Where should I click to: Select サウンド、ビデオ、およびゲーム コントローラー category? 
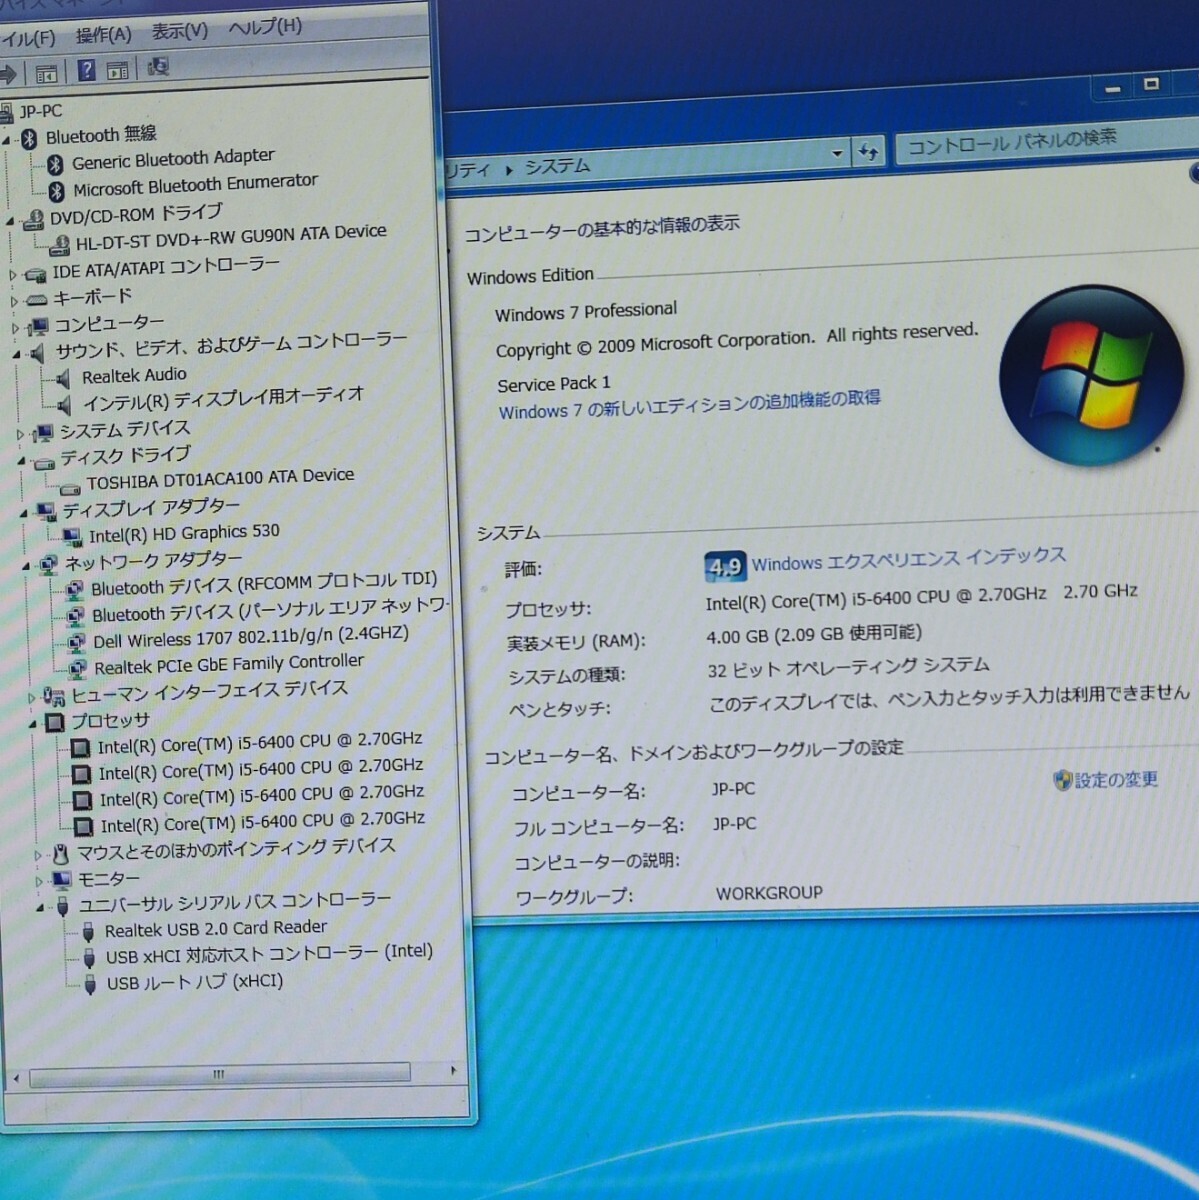[231, 346]
